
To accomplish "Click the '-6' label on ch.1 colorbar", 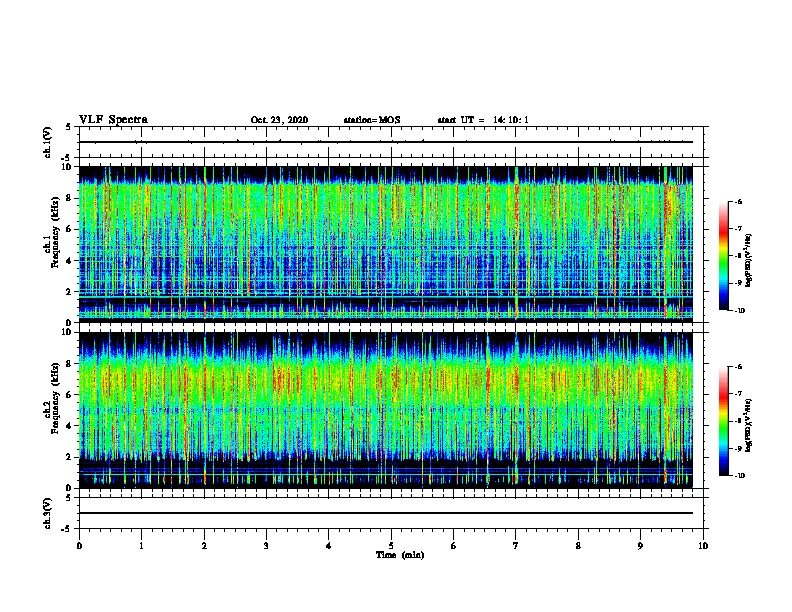I will 738,201.
